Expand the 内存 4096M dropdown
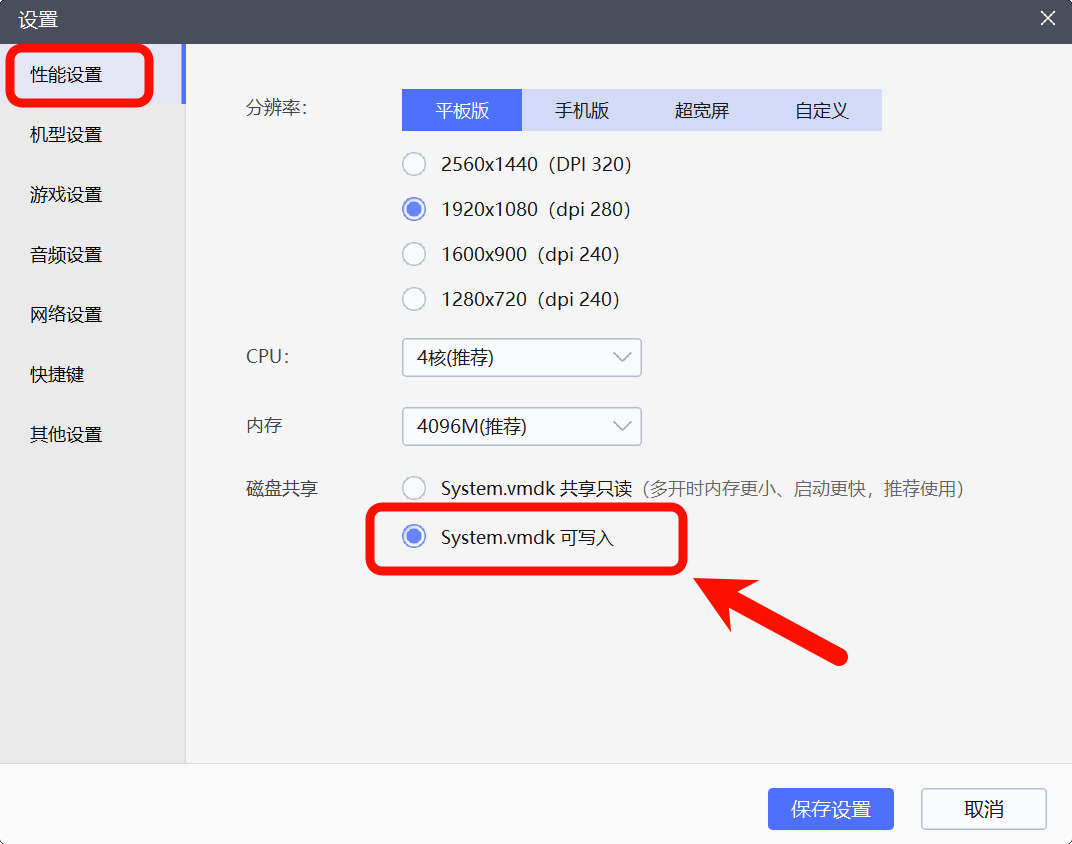The image size is (1072, 844). point(521,427)
